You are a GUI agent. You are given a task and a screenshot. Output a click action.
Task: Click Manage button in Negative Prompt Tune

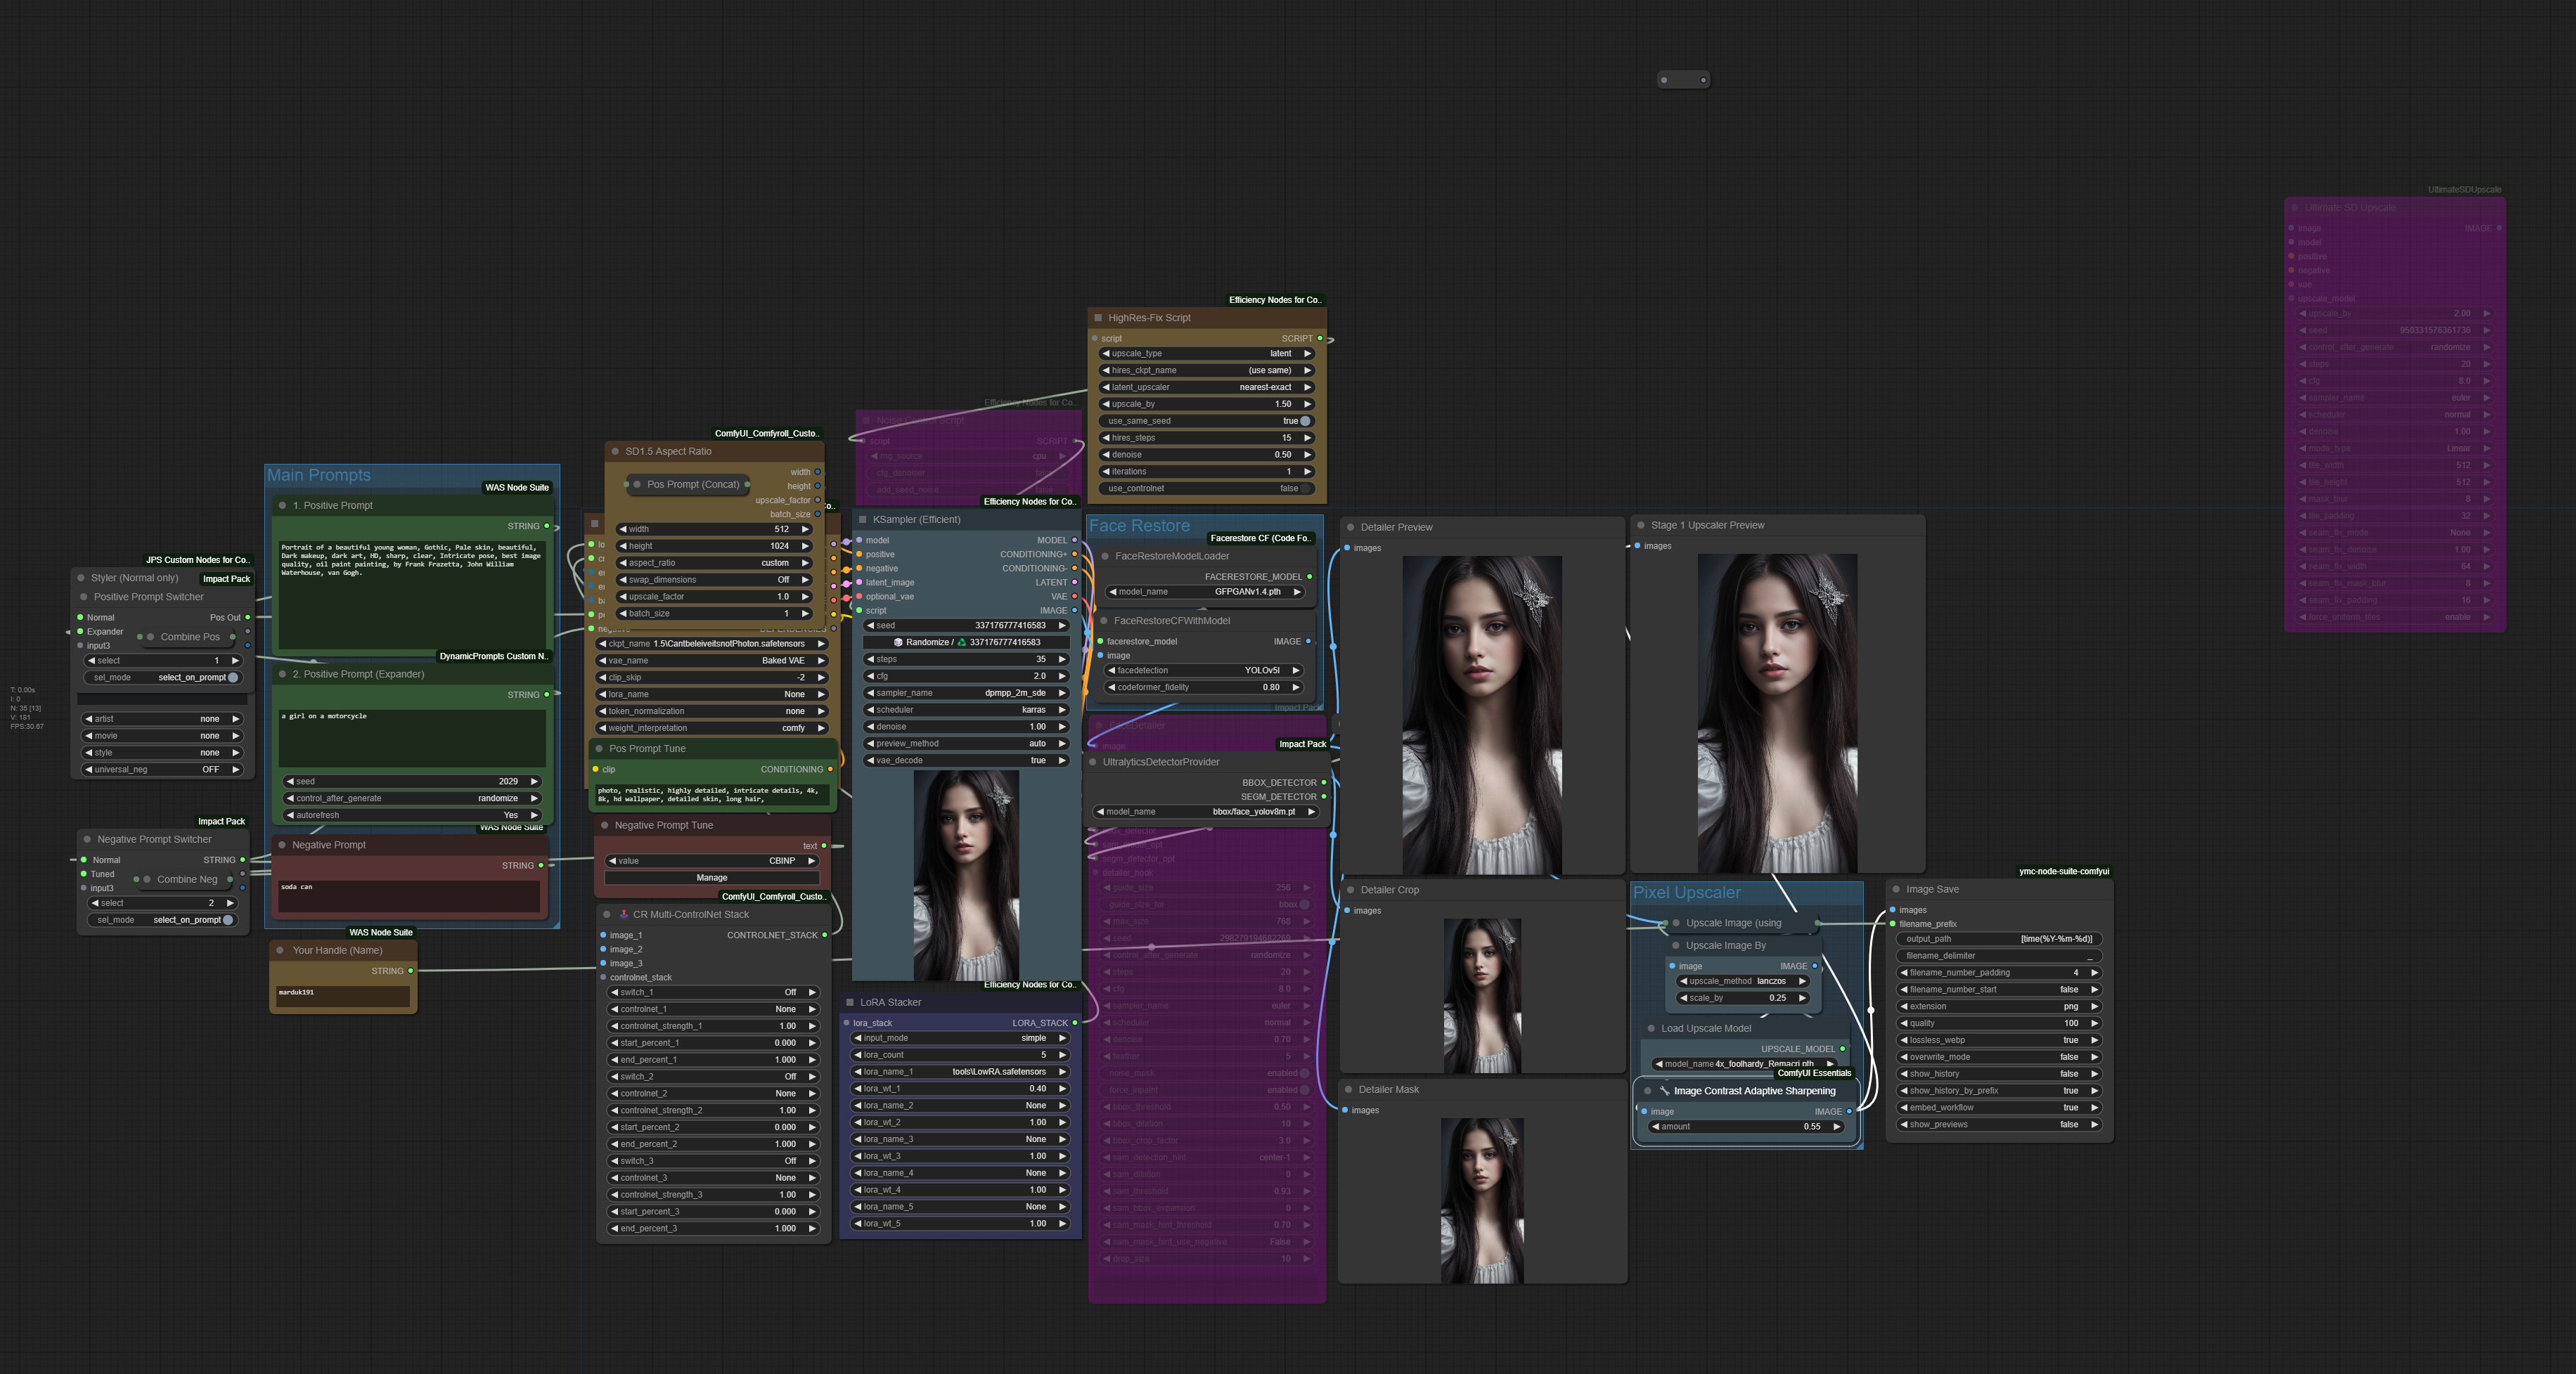(711, 877)
